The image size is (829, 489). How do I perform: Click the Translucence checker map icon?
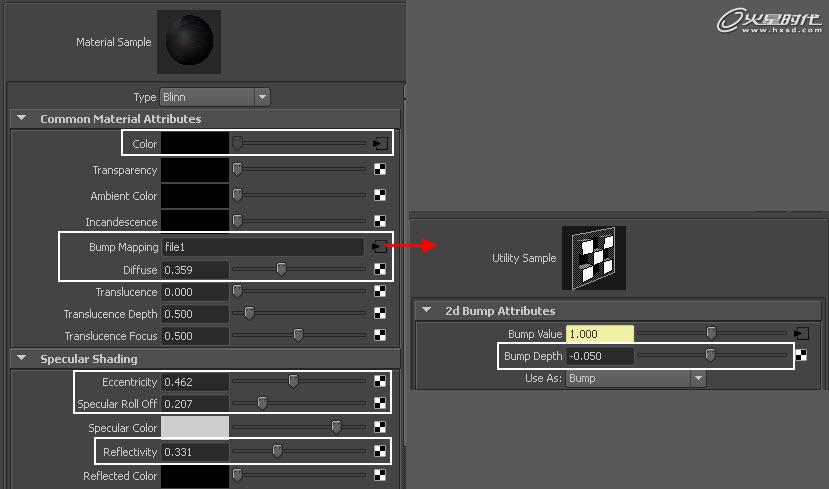click(380, 291)
